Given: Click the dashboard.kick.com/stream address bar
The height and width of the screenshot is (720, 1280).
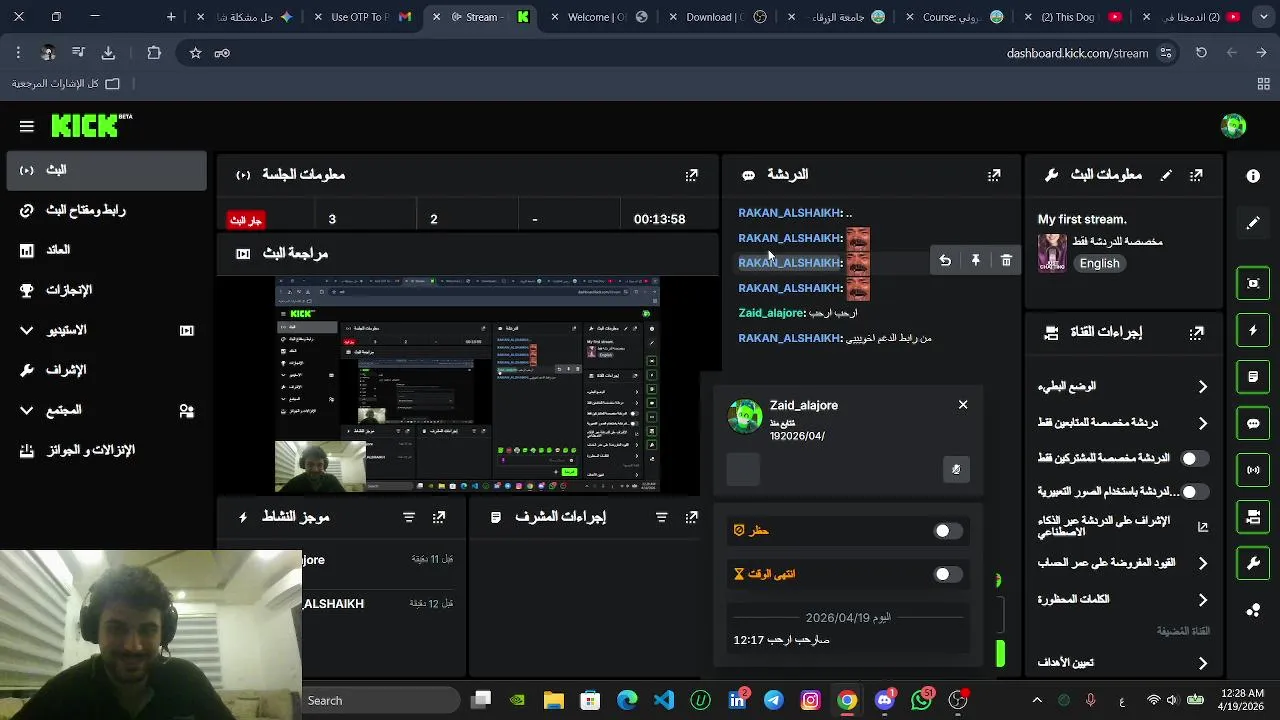Looking at the screenshot, I should tap(1077, 53).
